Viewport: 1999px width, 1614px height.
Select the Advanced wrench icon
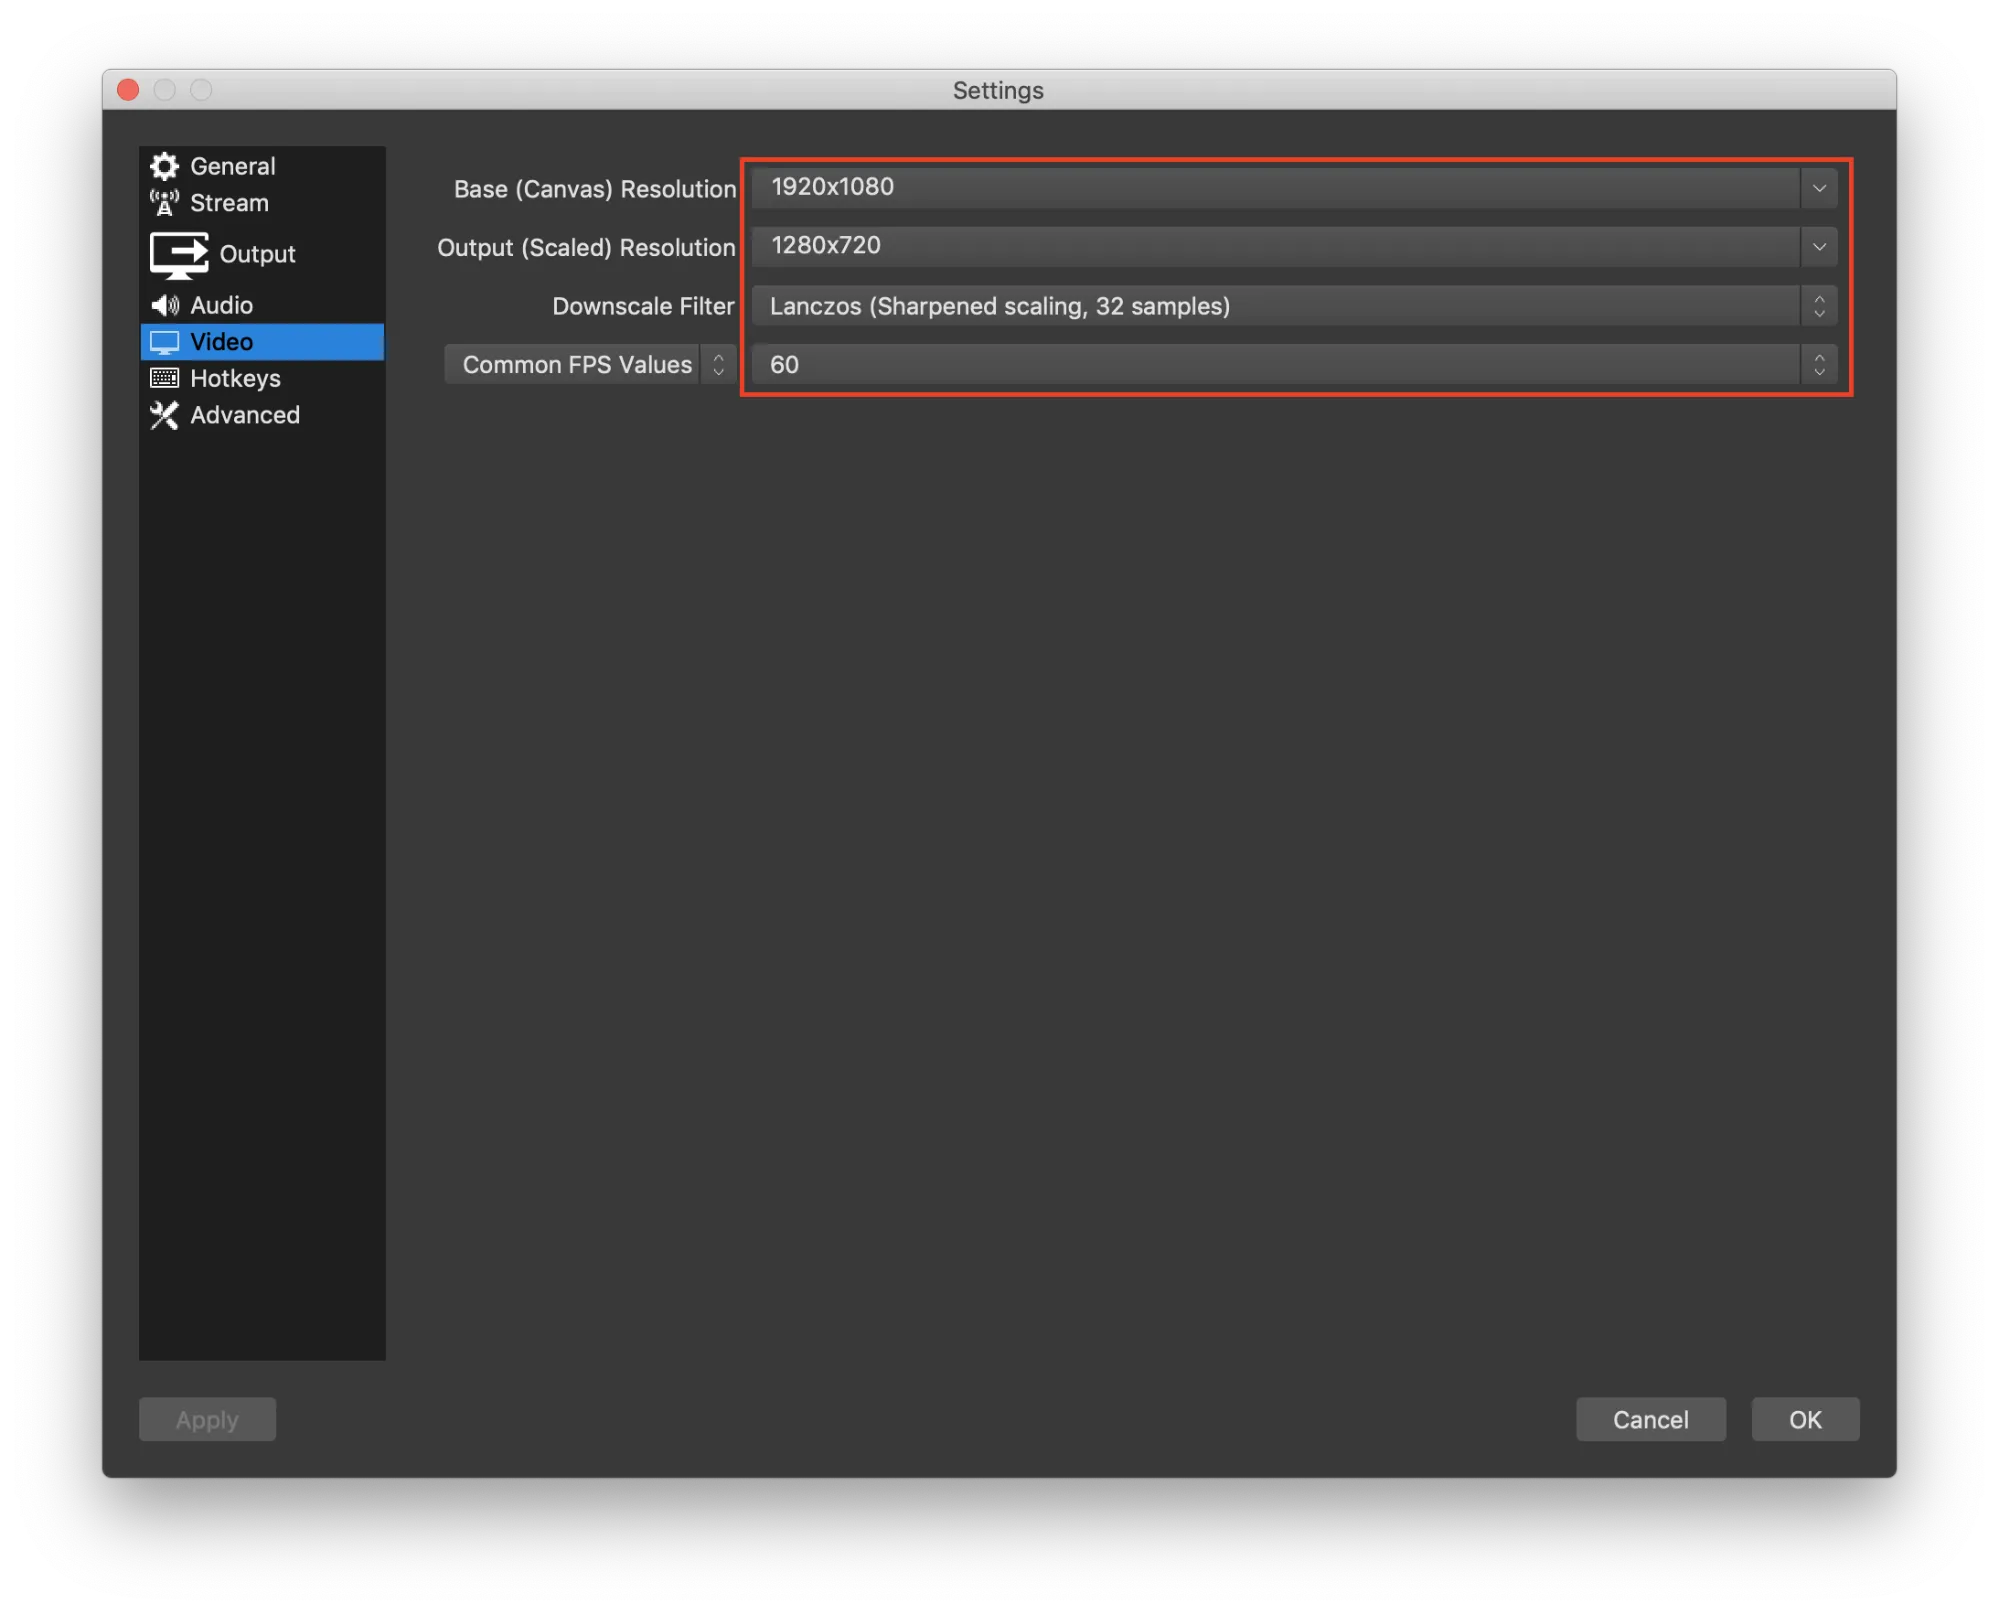[x=164, y=415]
